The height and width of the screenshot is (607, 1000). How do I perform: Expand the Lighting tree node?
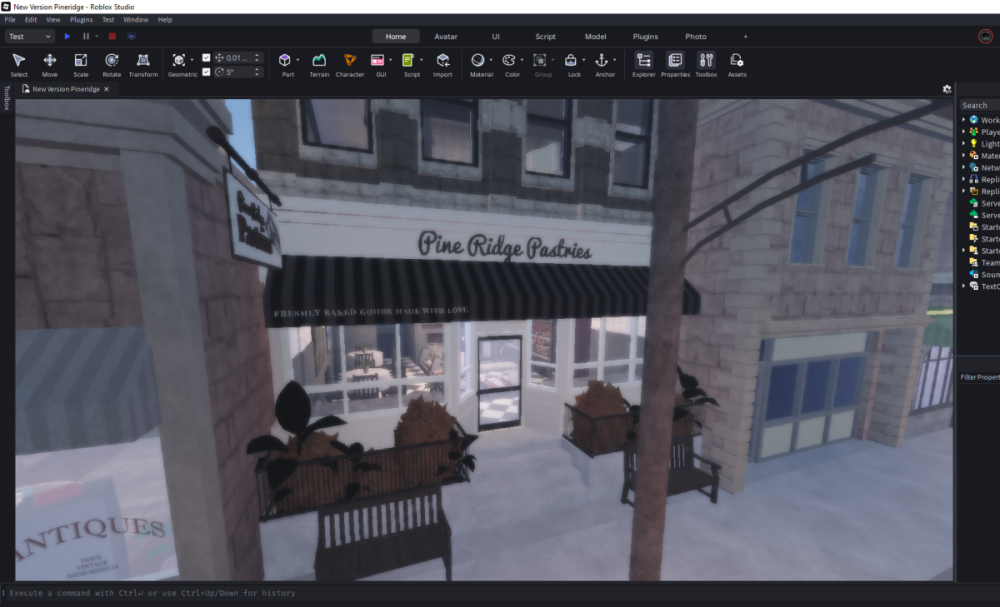[964, 143]
